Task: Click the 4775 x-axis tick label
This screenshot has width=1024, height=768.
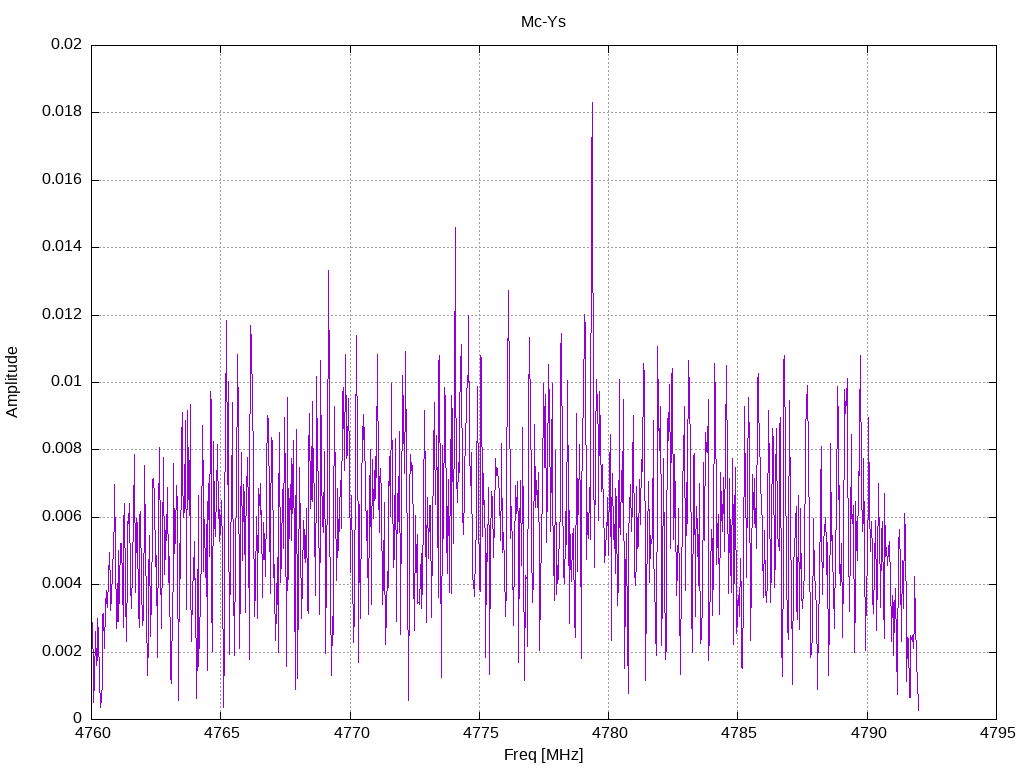Action: 480,732
